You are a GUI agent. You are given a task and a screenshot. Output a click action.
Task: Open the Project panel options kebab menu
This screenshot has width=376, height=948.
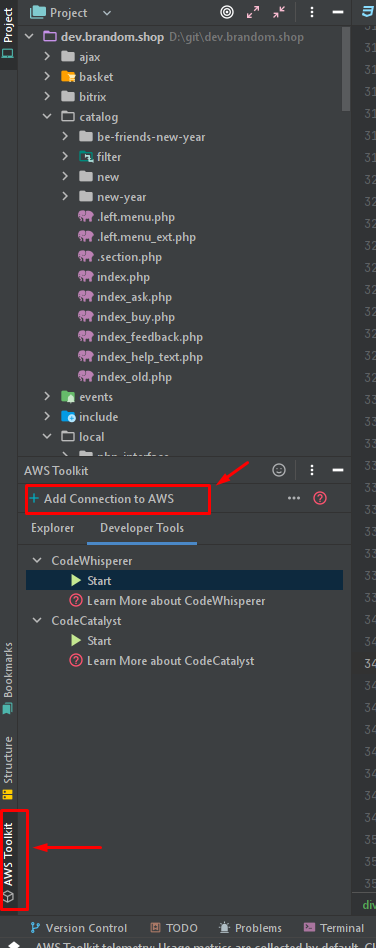[312, 12]
